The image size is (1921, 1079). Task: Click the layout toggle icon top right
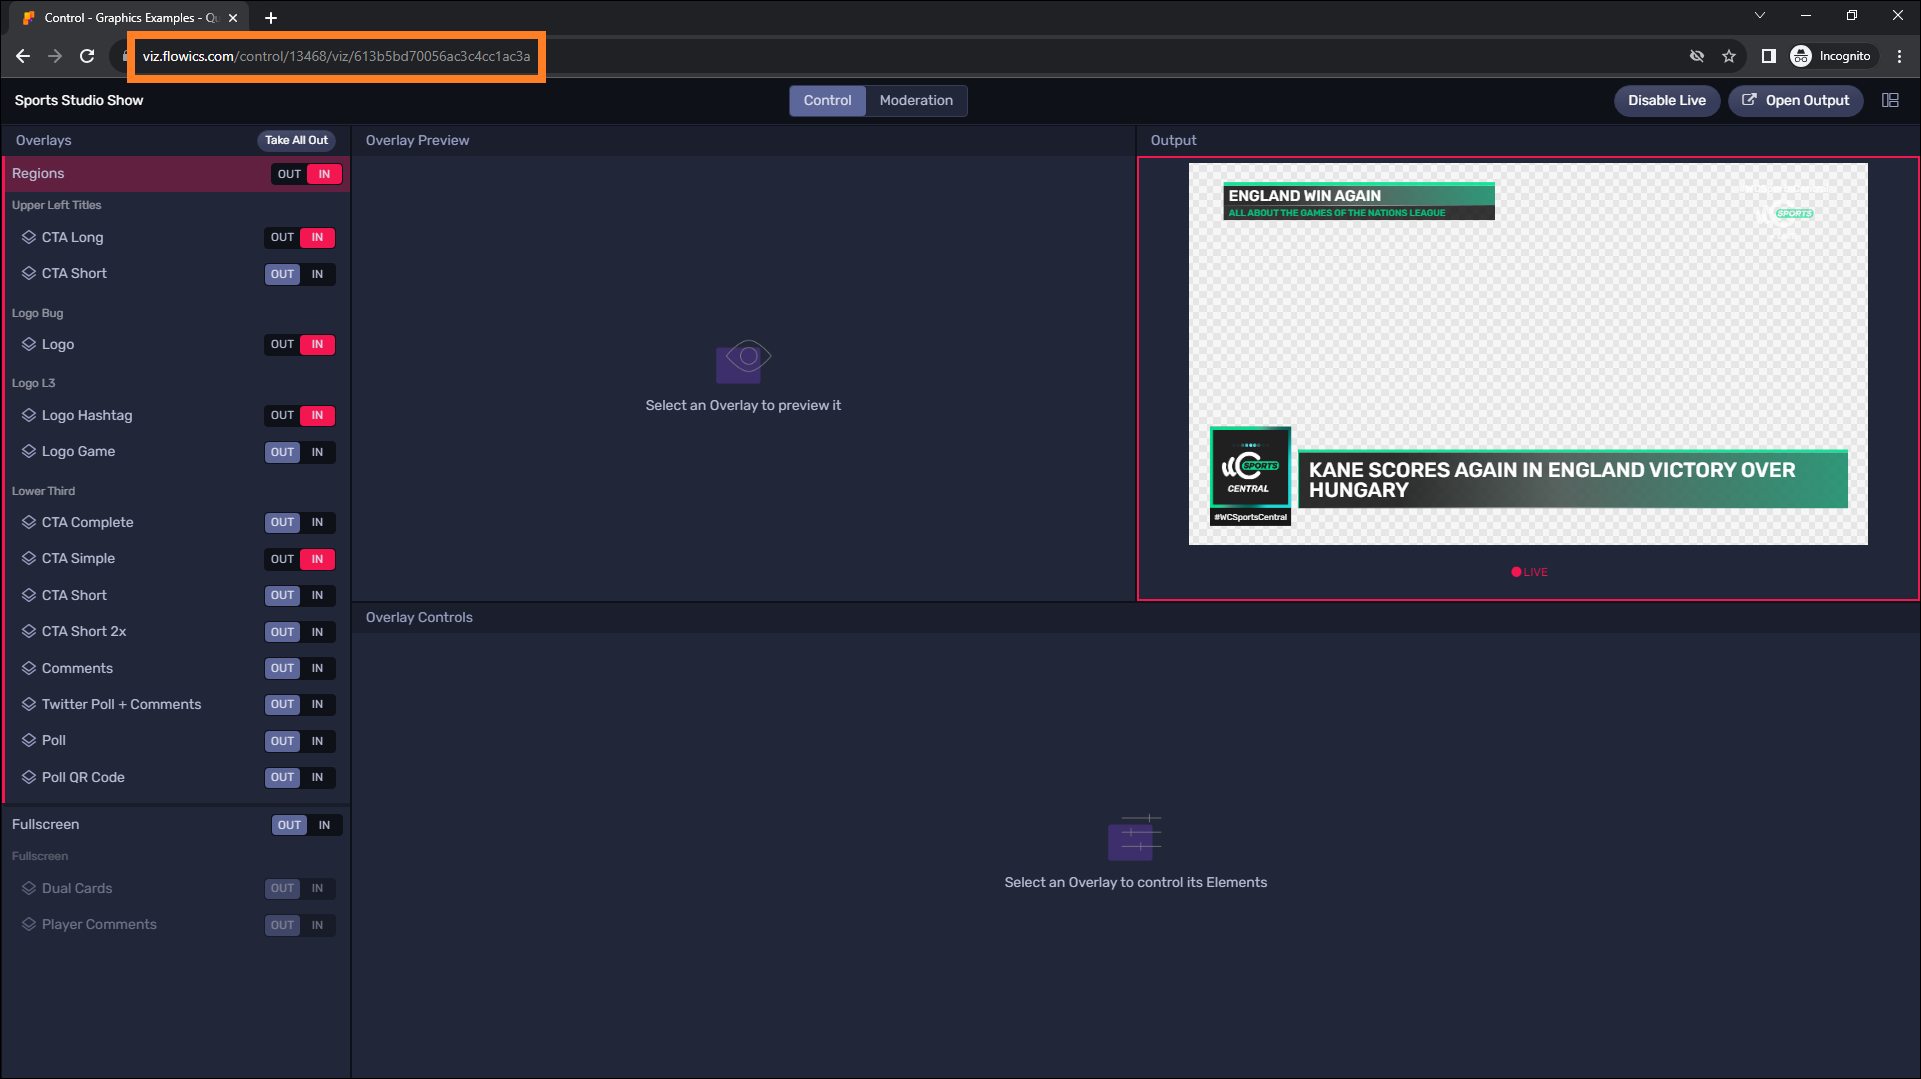point(1890,100)
